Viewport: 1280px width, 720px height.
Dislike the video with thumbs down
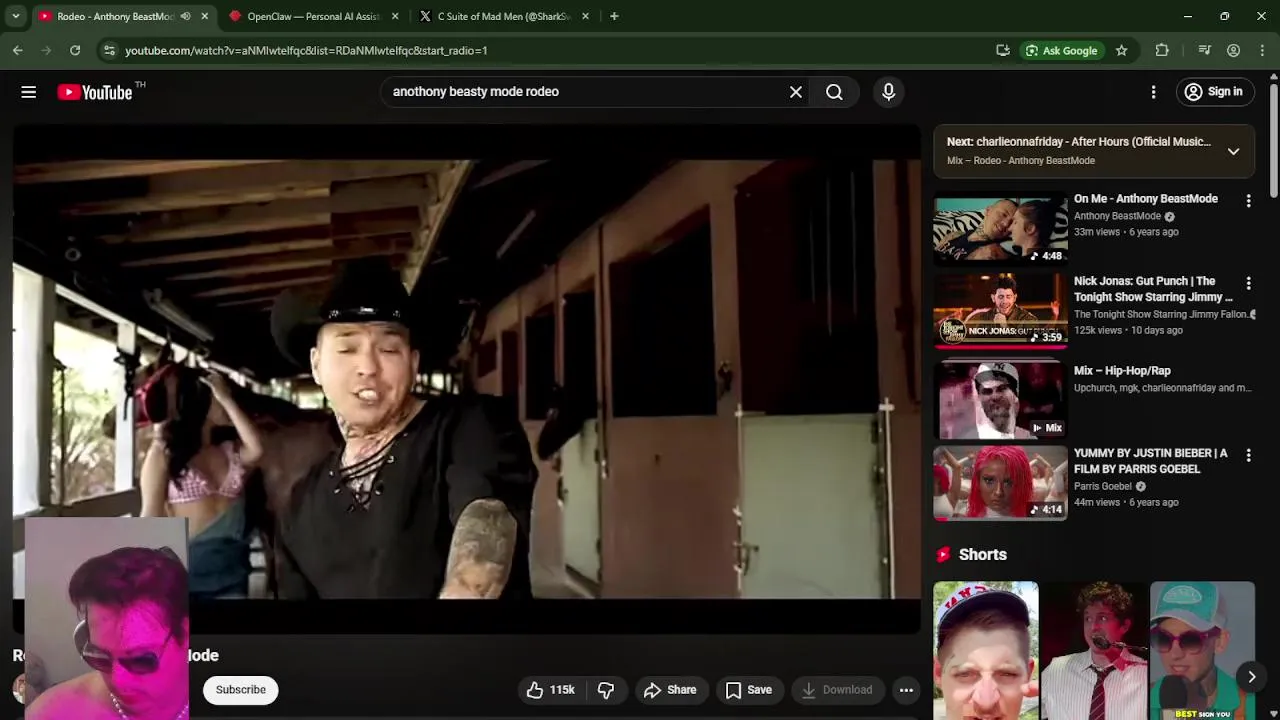[606, 690]
